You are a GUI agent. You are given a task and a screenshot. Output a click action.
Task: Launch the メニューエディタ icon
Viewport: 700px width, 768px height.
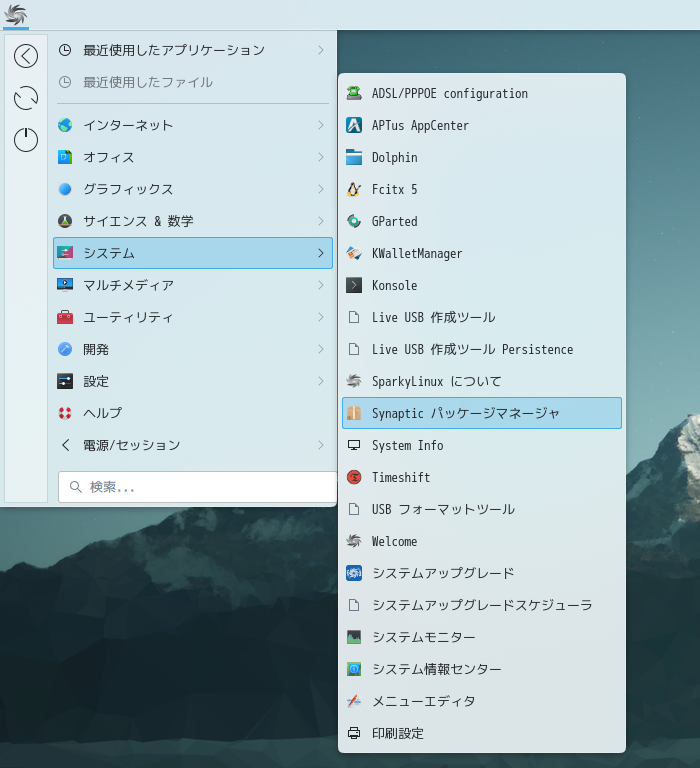pos(354,701)
